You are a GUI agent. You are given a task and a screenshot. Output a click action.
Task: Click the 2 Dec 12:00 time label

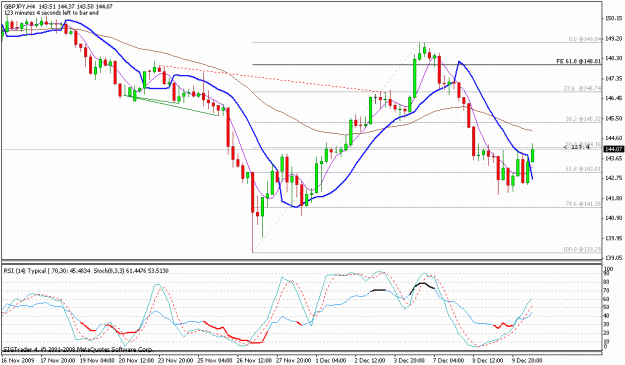370,361
